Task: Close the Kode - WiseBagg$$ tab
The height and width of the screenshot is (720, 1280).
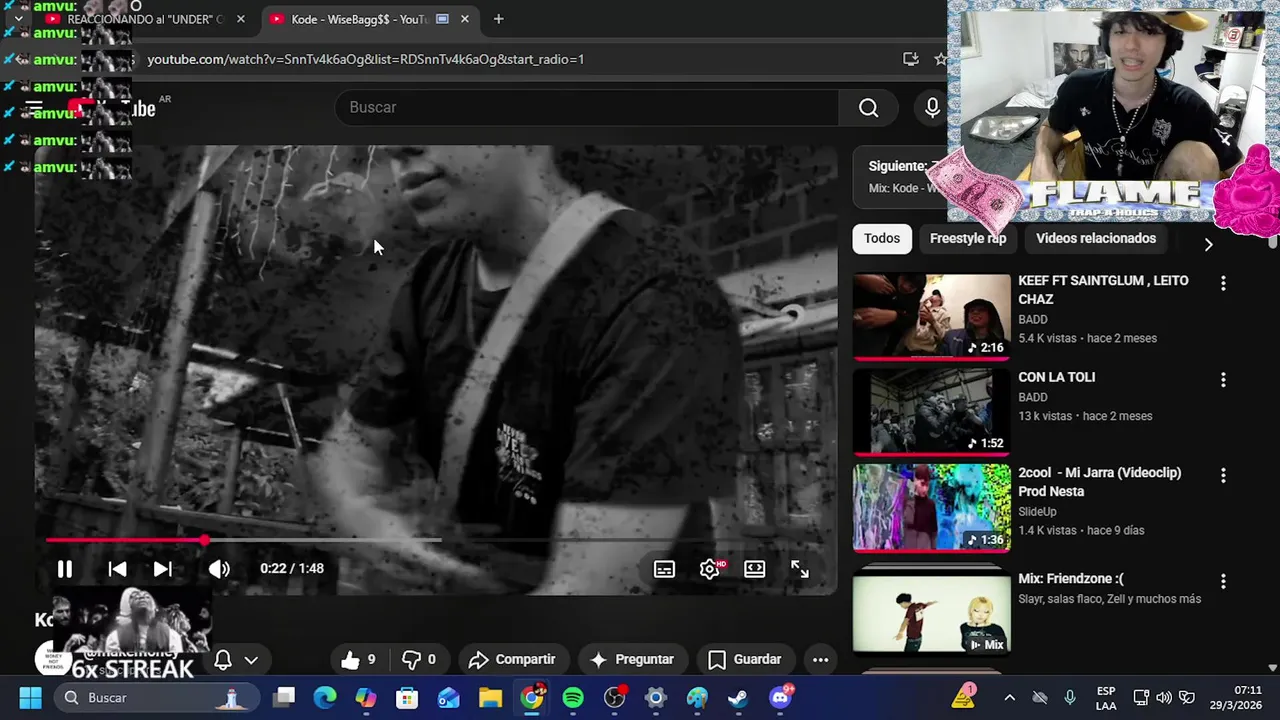Action: pyautogui.click(x=464, y=19)
